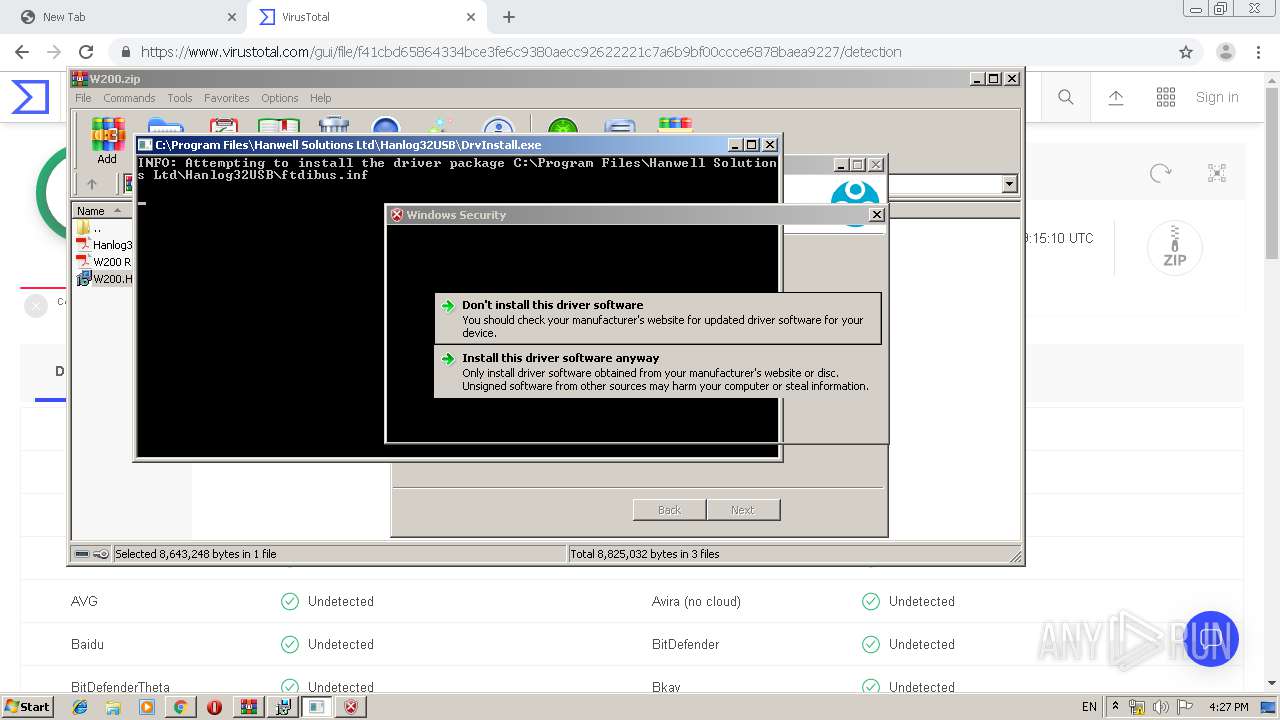
Task: Click the VirusTotal logo
Action: click(30, 97)
